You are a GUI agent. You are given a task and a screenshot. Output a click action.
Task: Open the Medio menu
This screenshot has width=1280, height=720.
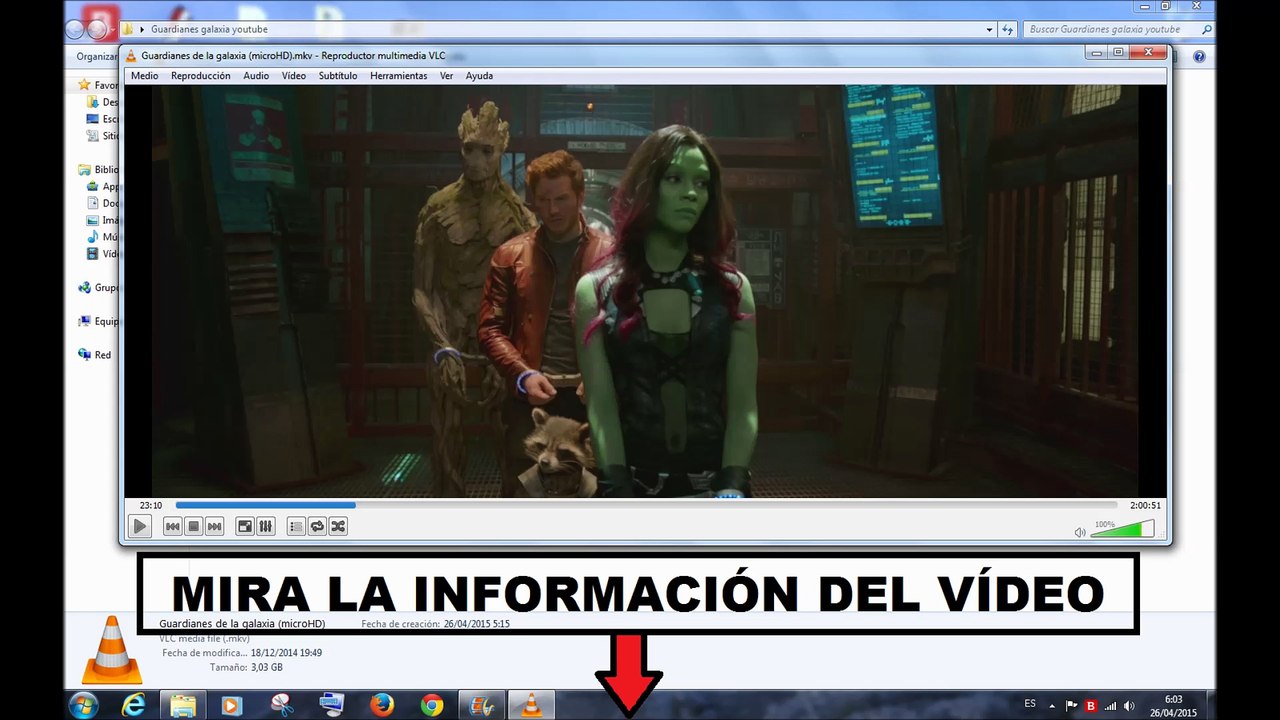(144, 76)
